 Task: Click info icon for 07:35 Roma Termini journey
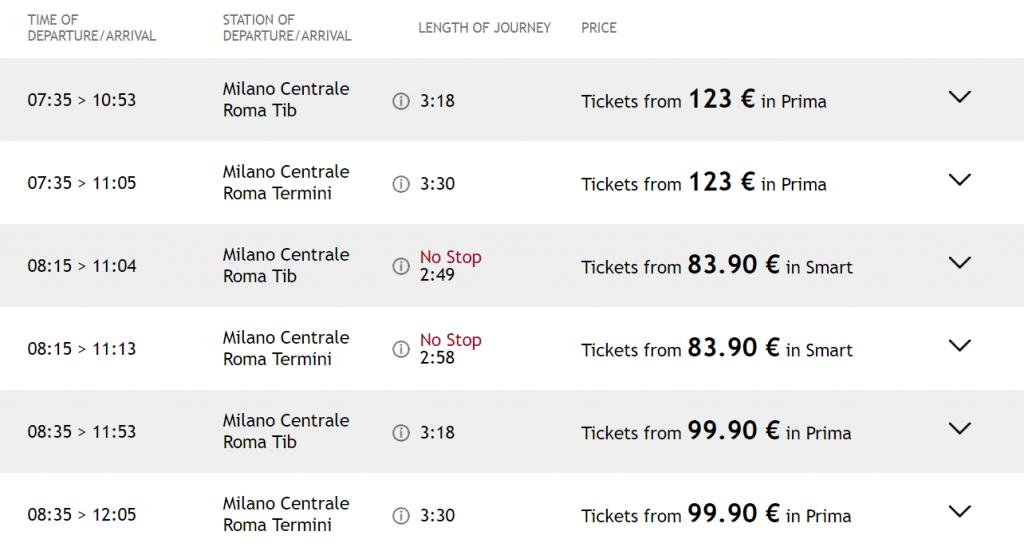point(401,184)
